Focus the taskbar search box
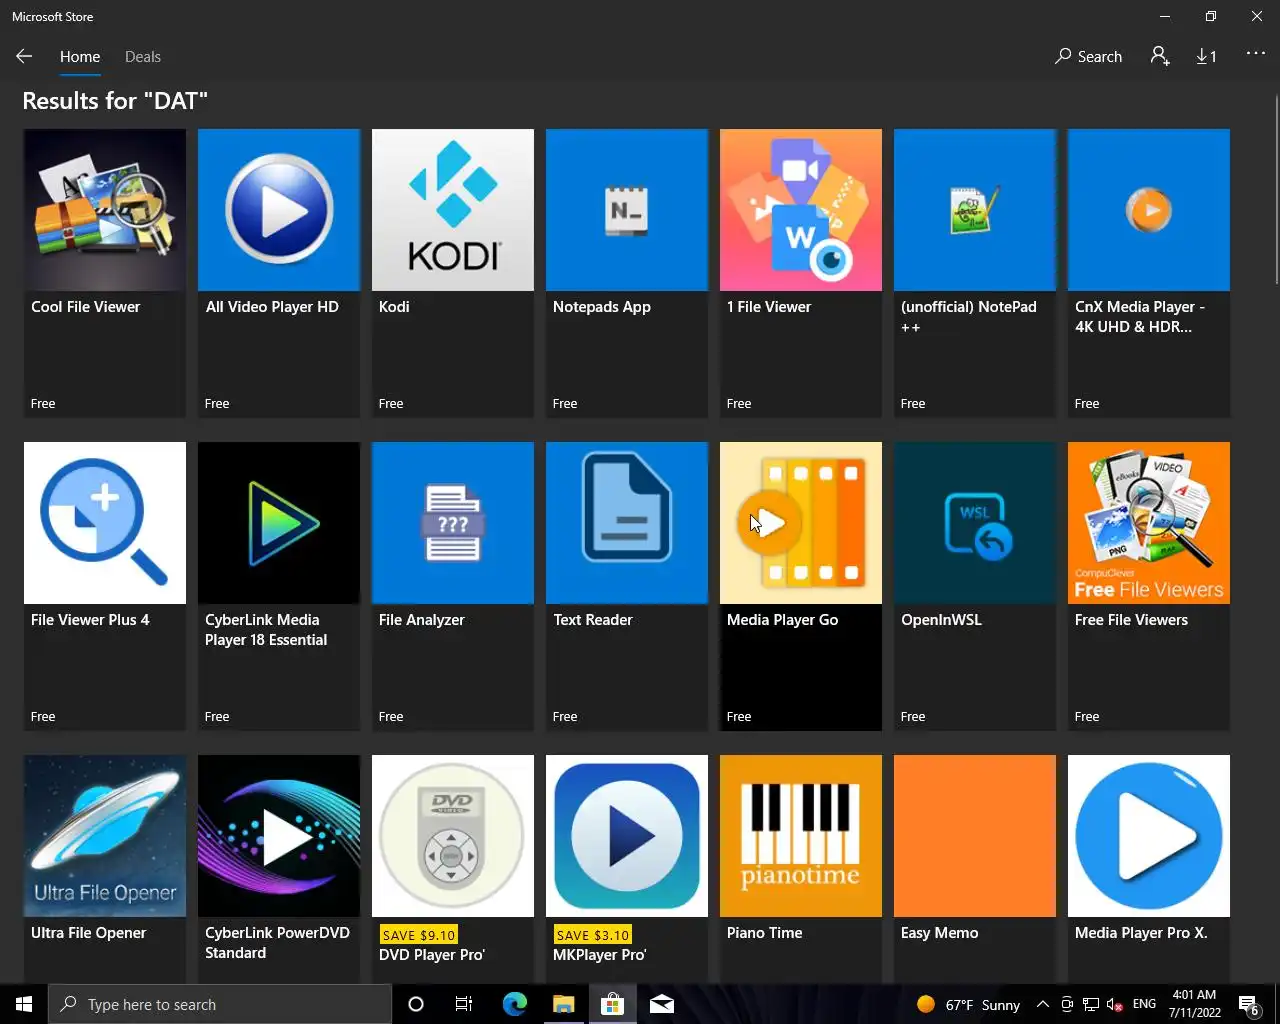Viewport: 1280px width, 1024px height. 220,1004
